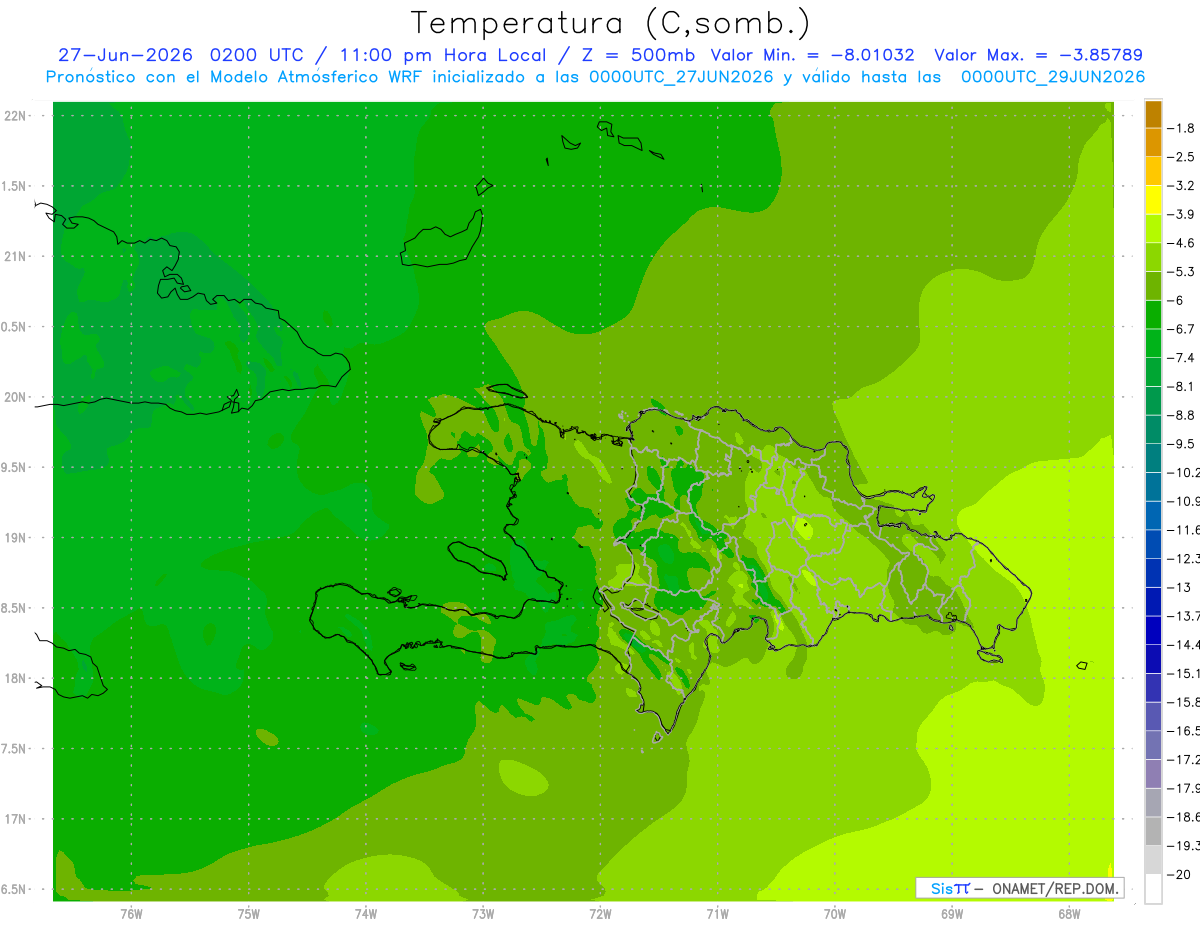Click the "7.5N" latitude label
Screen dimensions: 1200x927
[15, 749]
